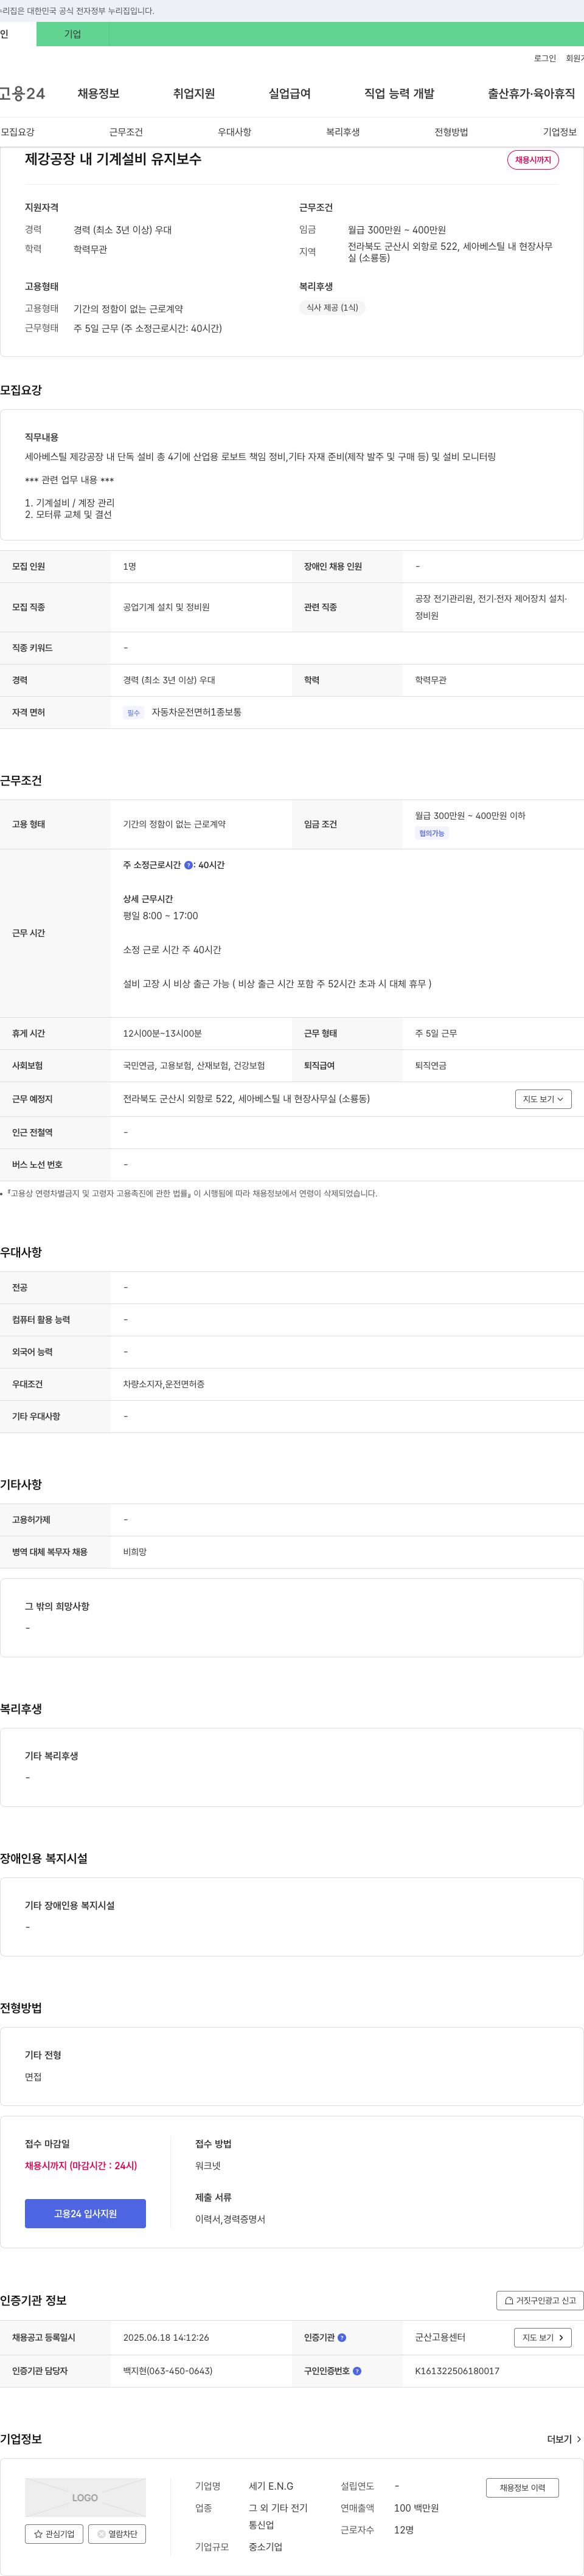584x2576 pixels.
Task: Click the 자동차운전면허1종보통 text
Action: point(196,712)
